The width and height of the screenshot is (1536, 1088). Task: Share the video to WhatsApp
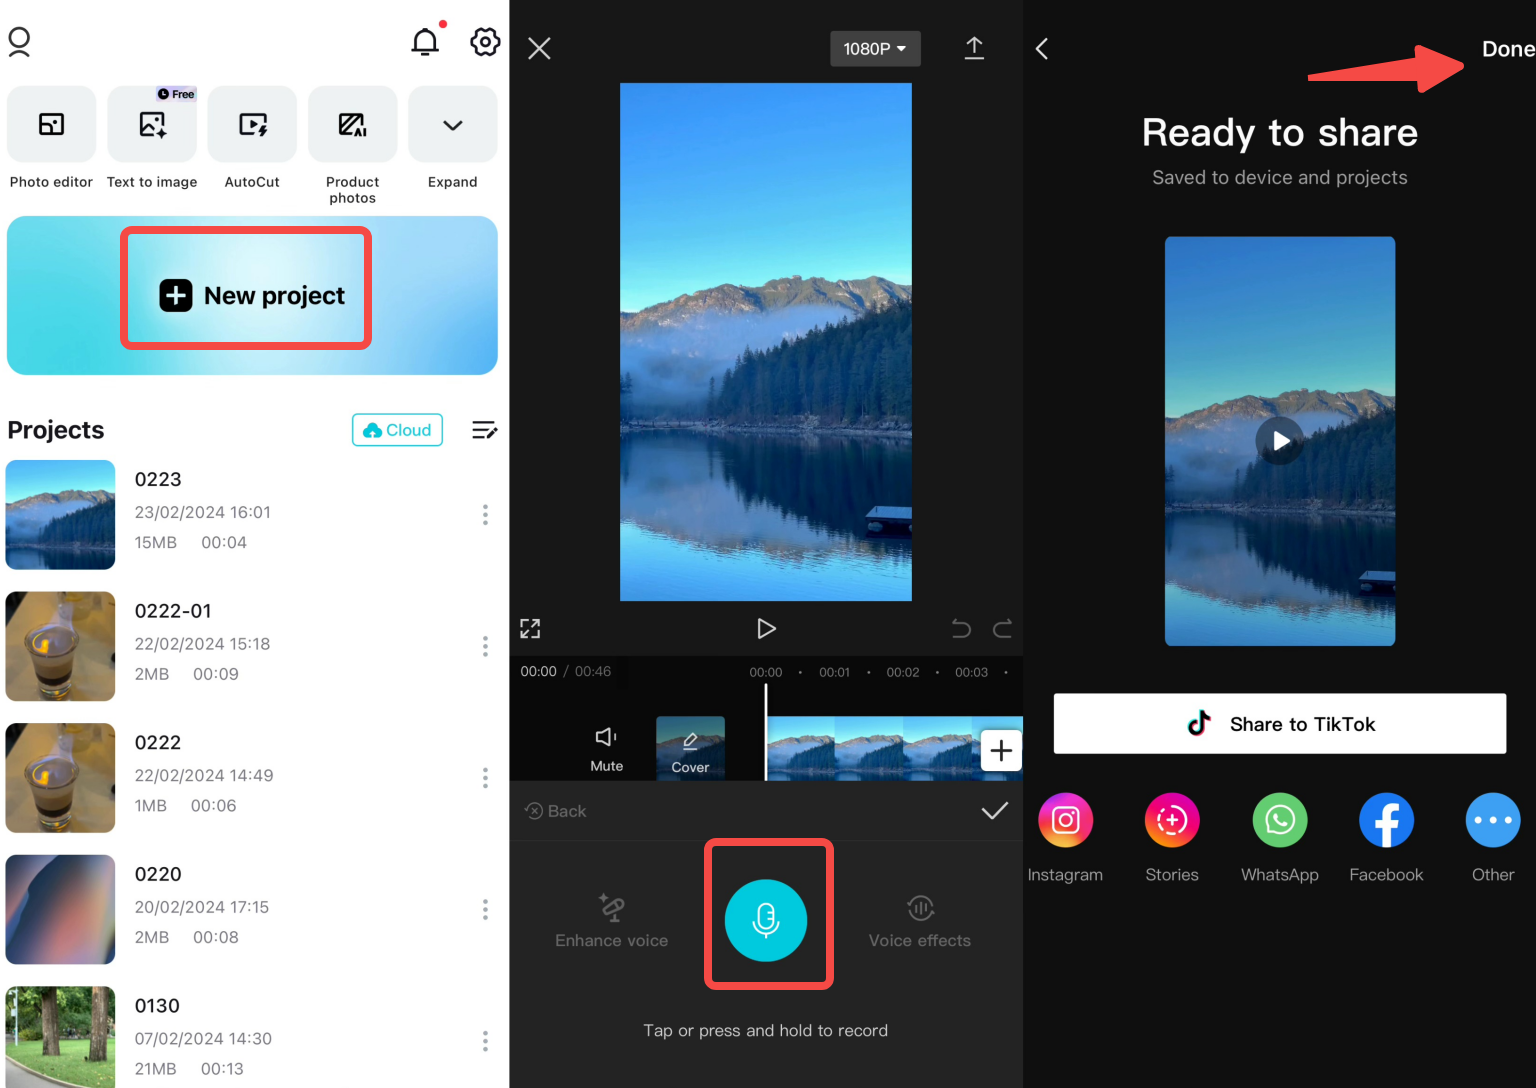[1280, 820]
